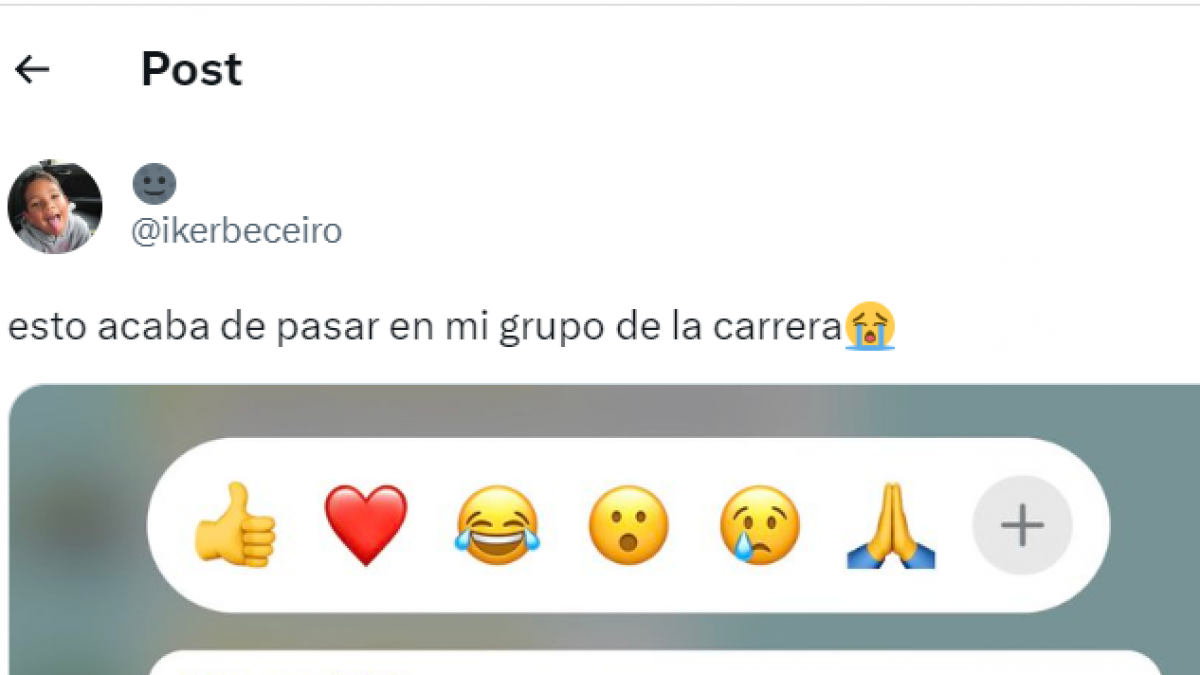Go back using the left arrow

point(32,69)
